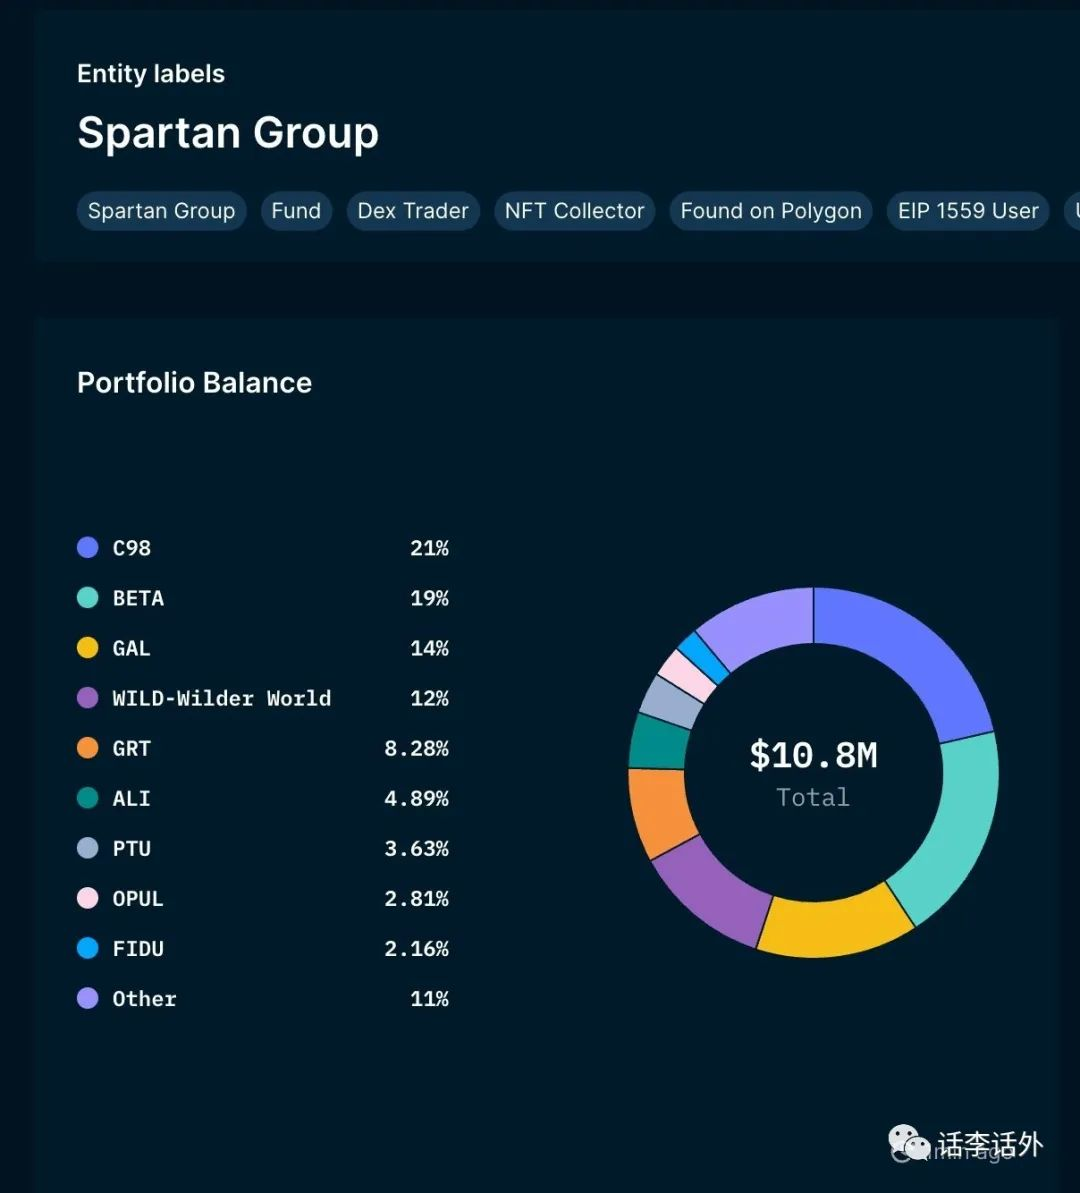This screenshot has width=1080, height=1193.
Task: Select the EIP 1559 User tag
Action: [x=968, y=211]
